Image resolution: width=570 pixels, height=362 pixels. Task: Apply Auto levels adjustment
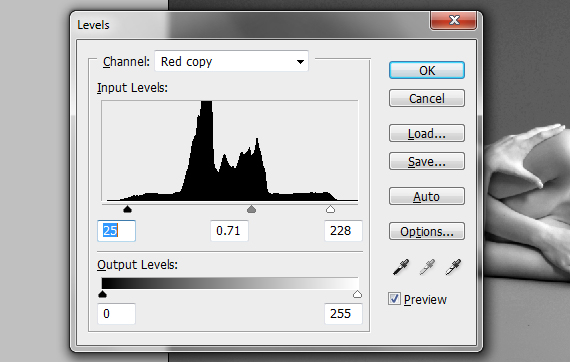(427, 197)
